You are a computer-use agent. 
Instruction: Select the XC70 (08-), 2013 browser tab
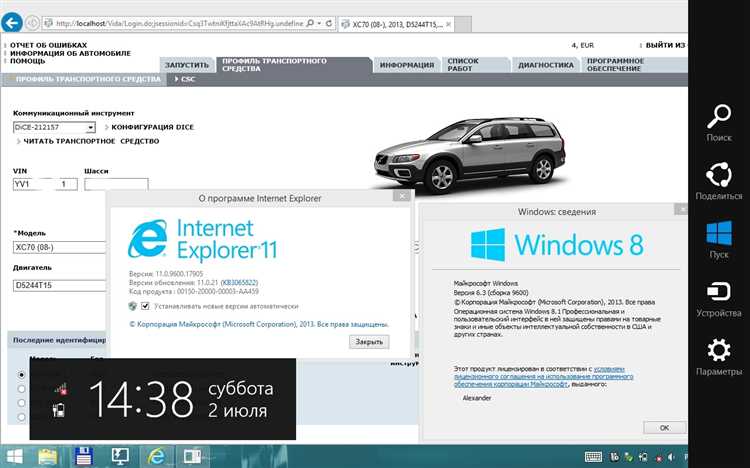[x=396, y=24]
